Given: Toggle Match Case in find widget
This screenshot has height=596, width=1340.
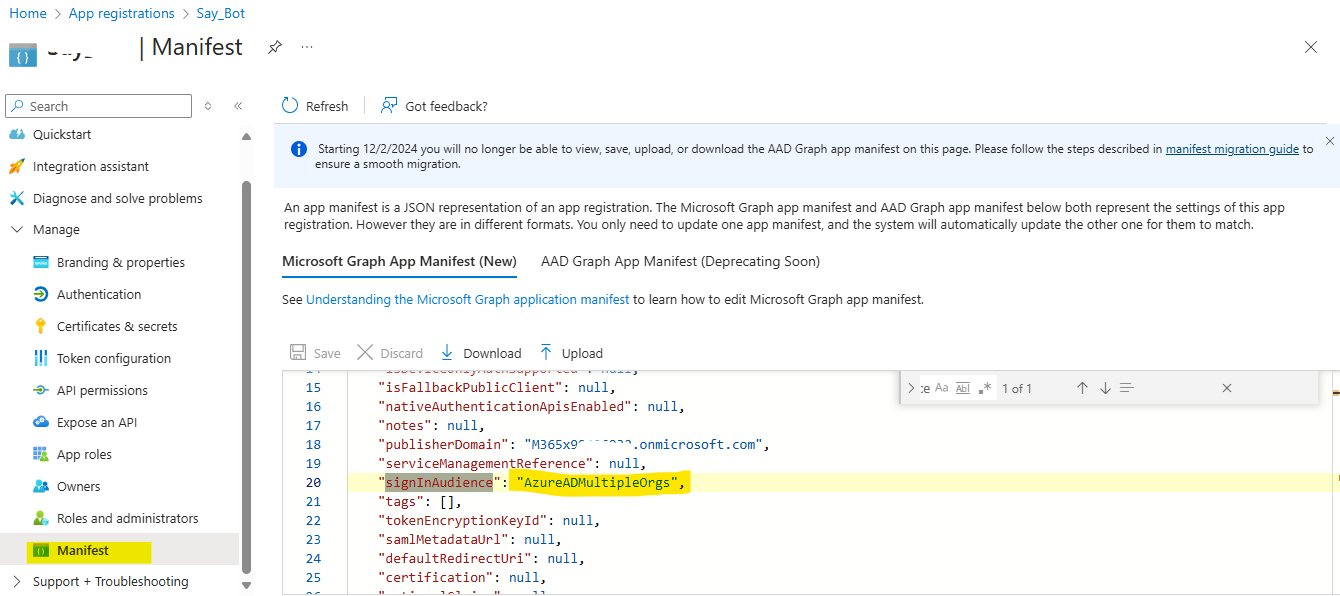Looking at the screenshot, I should pyautogui.click(x=941, y=388).
